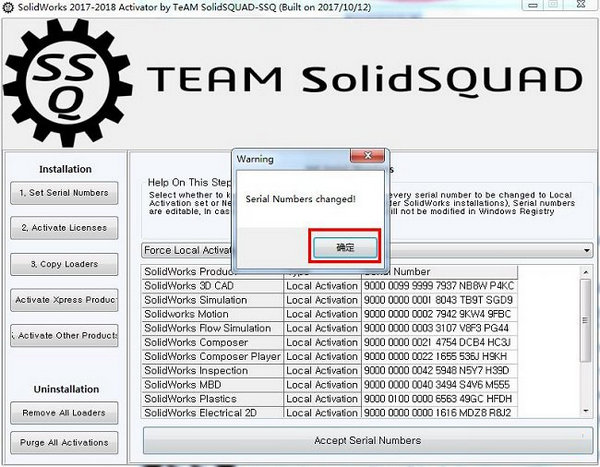Viewport: 600px width, 467px height.
Task: Edit the serial number for SolidWorks Simulation
Action: tap(439, 300)
